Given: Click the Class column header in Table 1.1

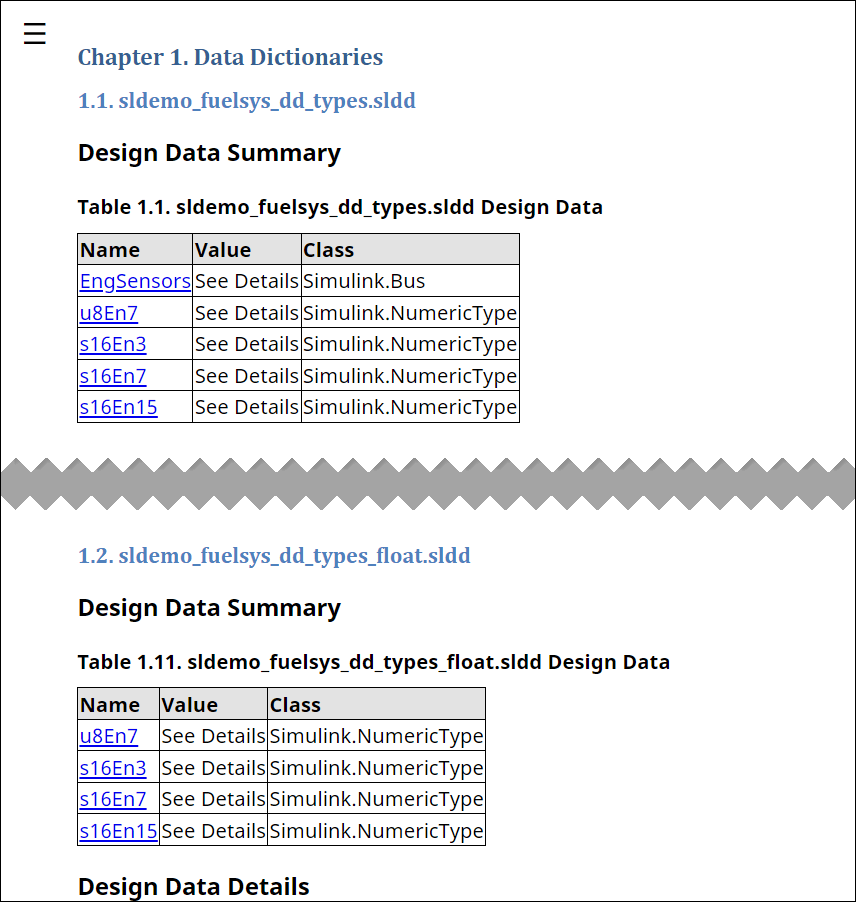Looking at the screenshot, I should [x=410, y=250].
